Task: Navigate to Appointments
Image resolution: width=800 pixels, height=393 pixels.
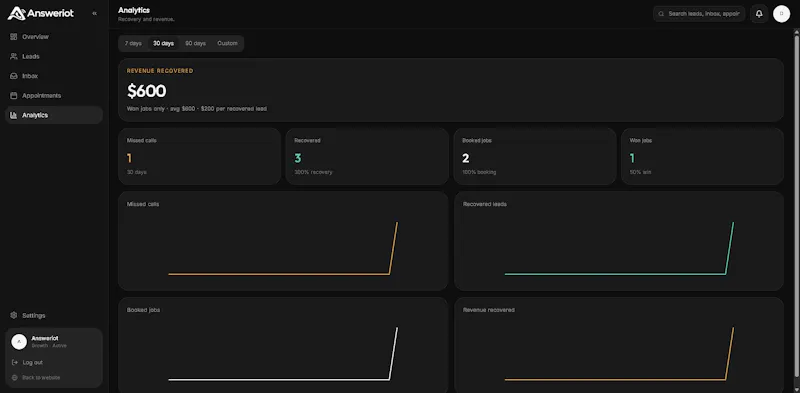Action: point(54,95)
